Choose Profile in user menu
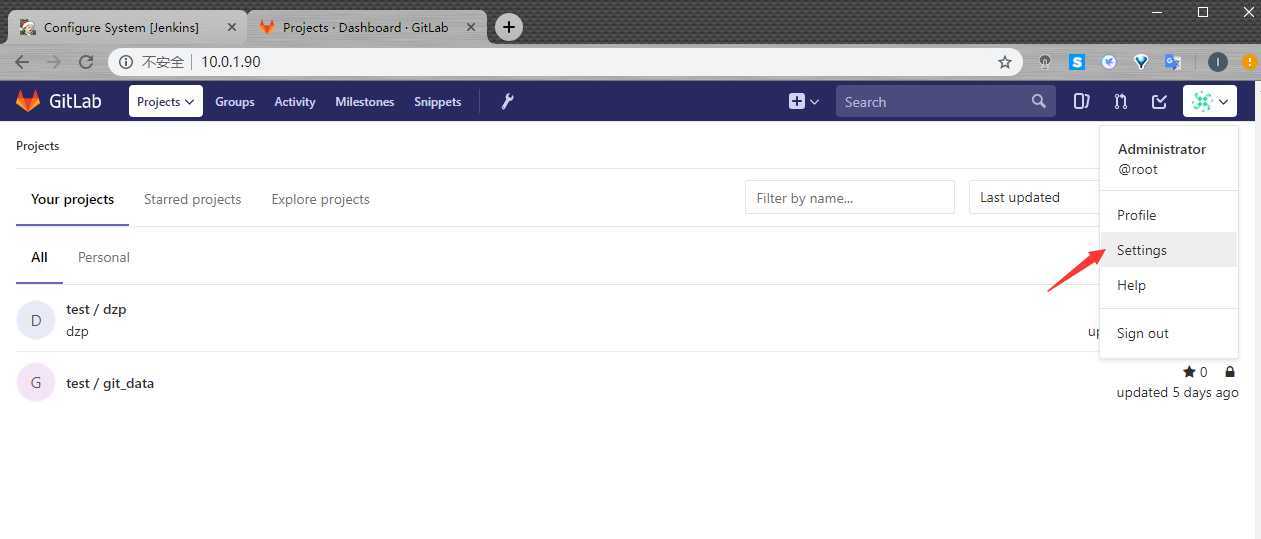This screenshot has width=1261, height=539. [x=1168, y=215]
